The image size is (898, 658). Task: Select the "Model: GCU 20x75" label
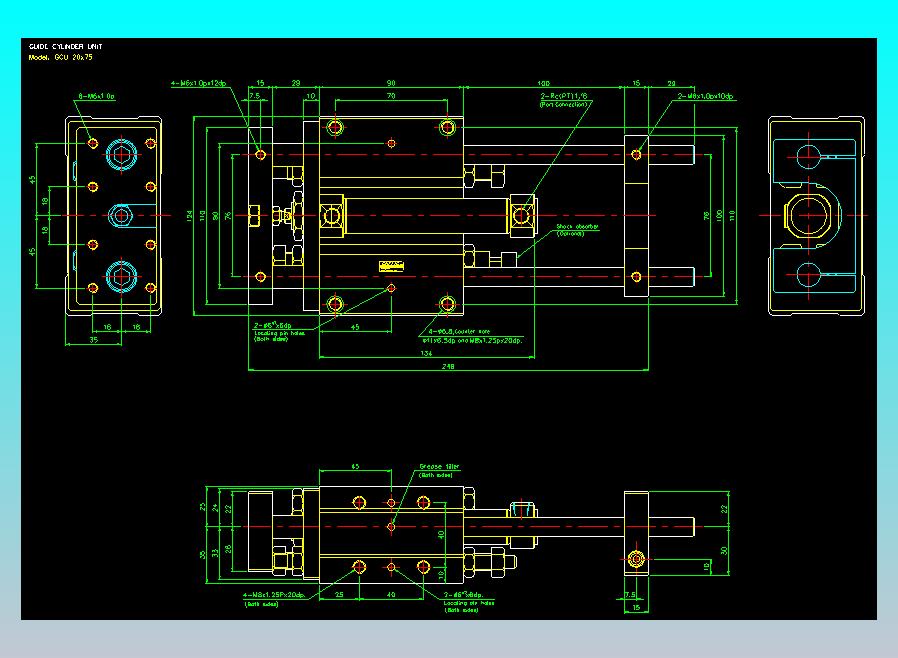coord(60,57)
